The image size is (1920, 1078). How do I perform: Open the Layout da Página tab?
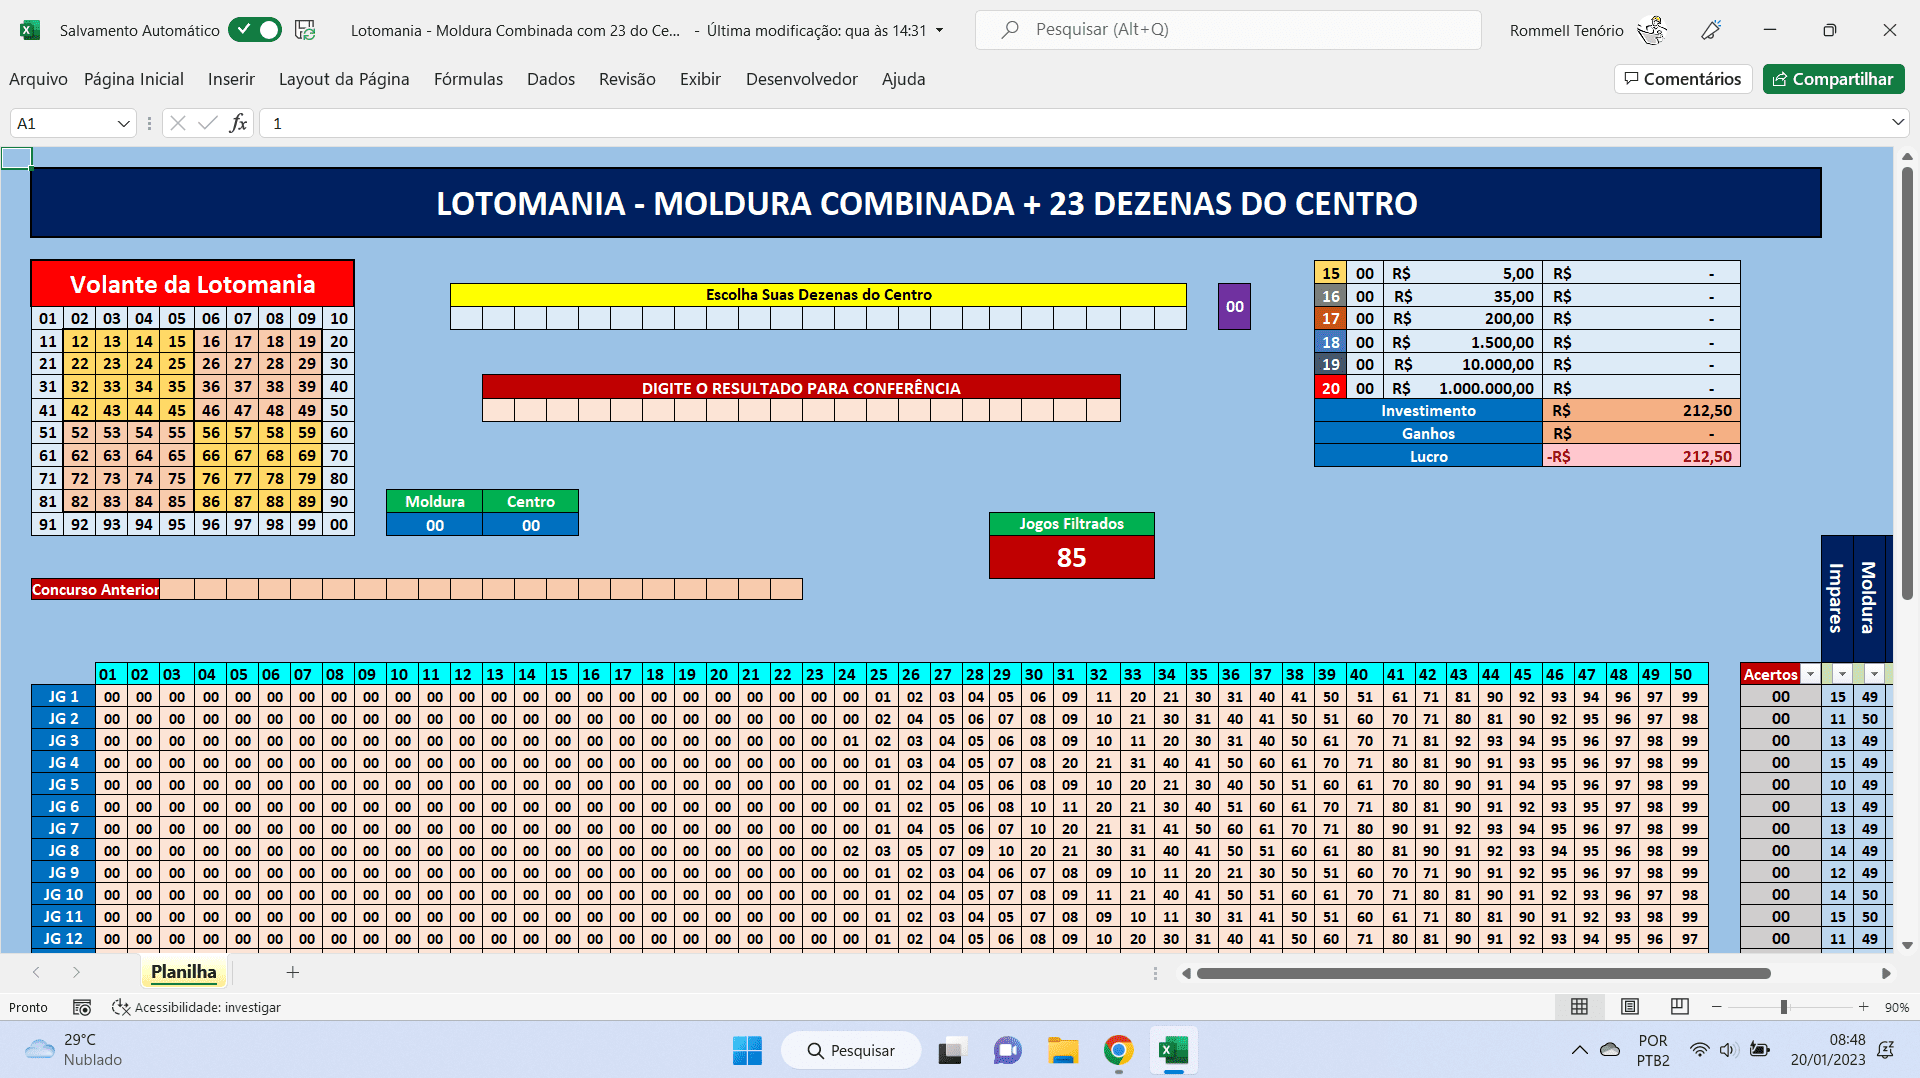344,79
